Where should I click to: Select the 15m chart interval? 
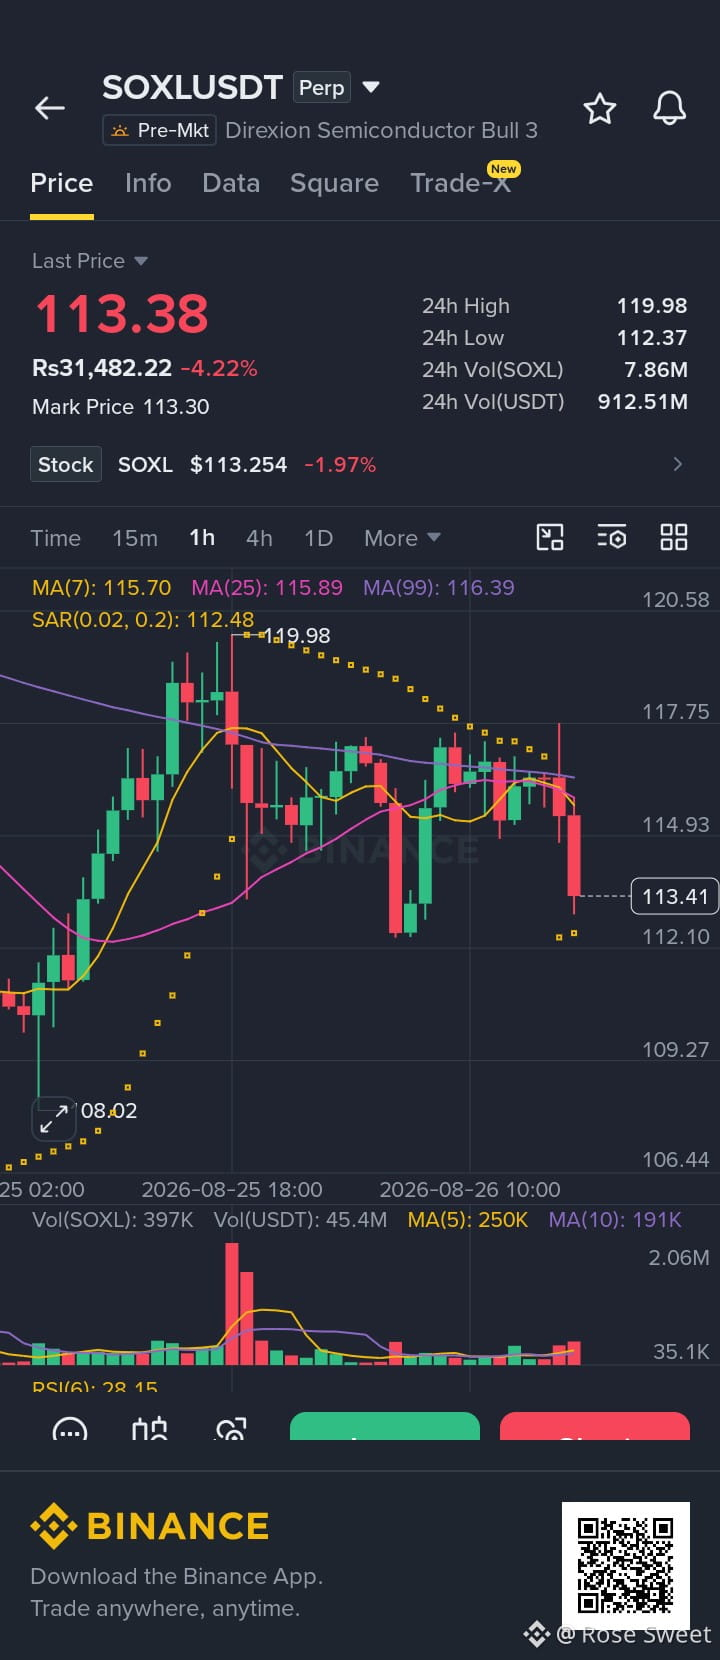pos(135,538)
